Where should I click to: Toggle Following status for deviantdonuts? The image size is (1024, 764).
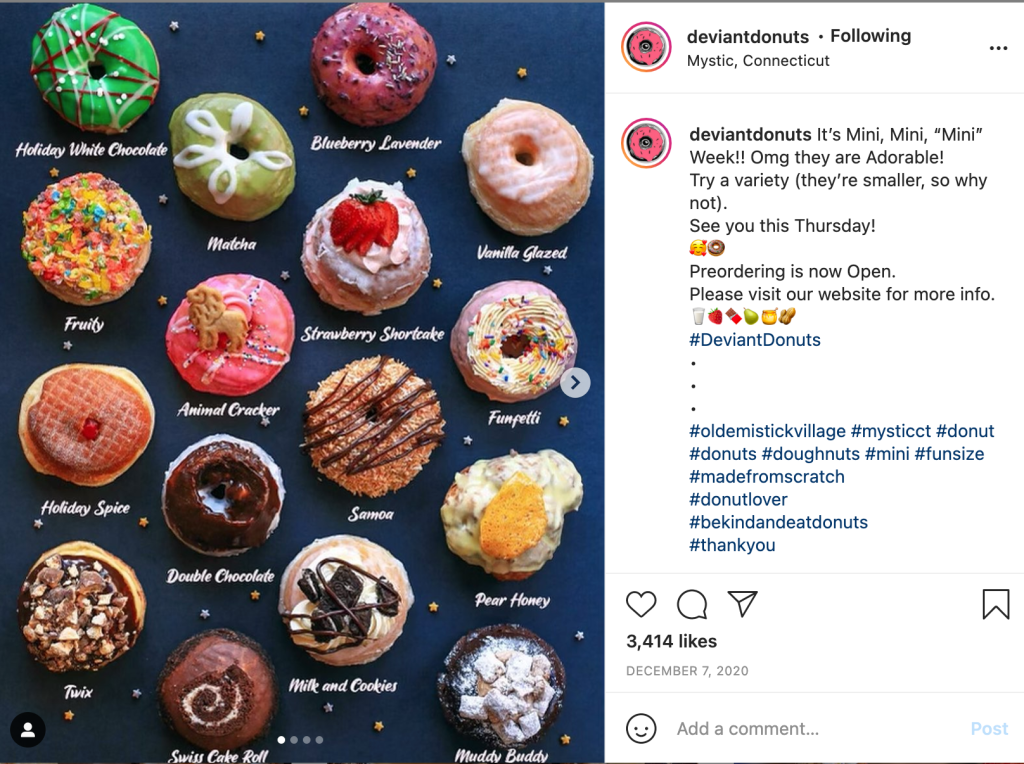870,36
